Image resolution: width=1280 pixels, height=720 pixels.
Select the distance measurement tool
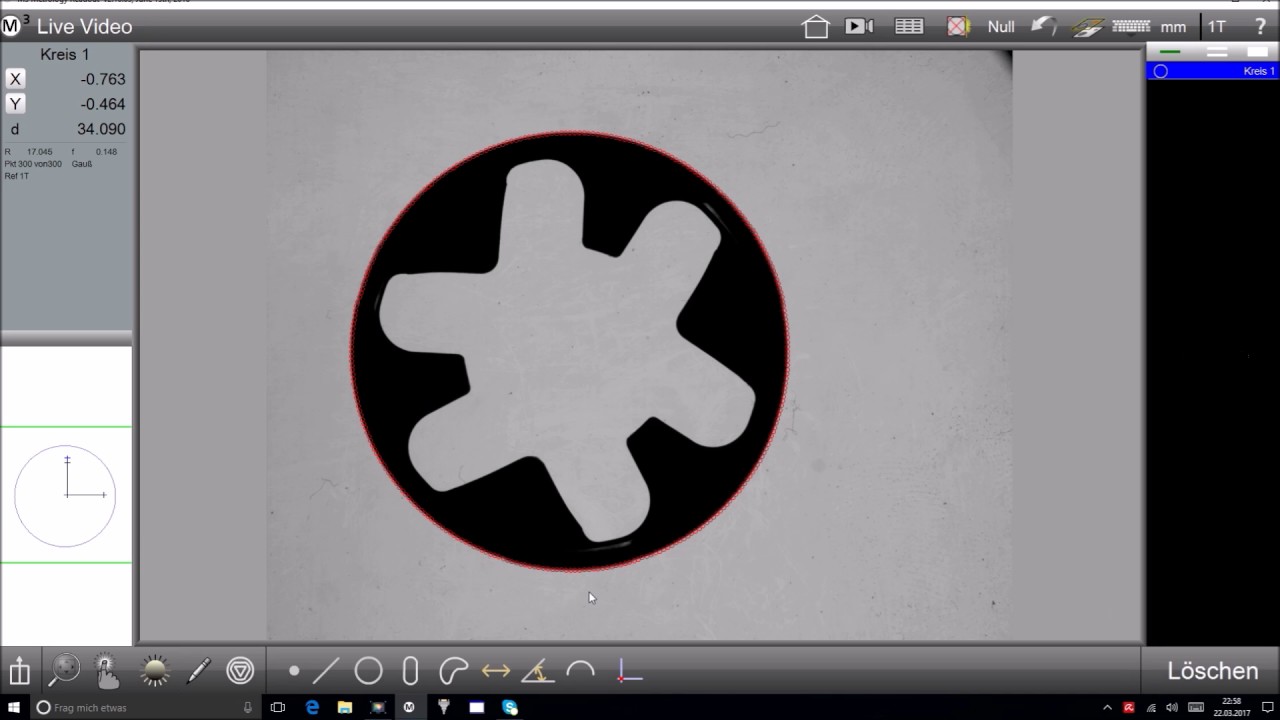pos(496,671)
